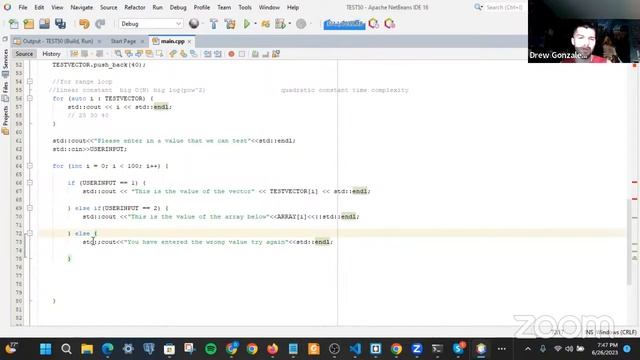This screenshot has height=360, width=640.
Task: Click the Save All toolbar icon
Action: [60, 24]
